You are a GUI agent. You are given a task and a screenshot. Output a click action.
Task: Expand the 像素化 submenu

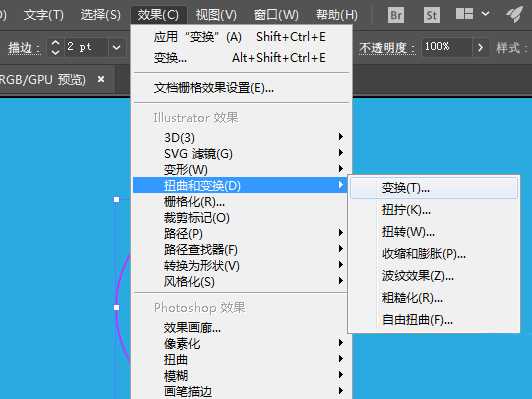tap(242, 343)
